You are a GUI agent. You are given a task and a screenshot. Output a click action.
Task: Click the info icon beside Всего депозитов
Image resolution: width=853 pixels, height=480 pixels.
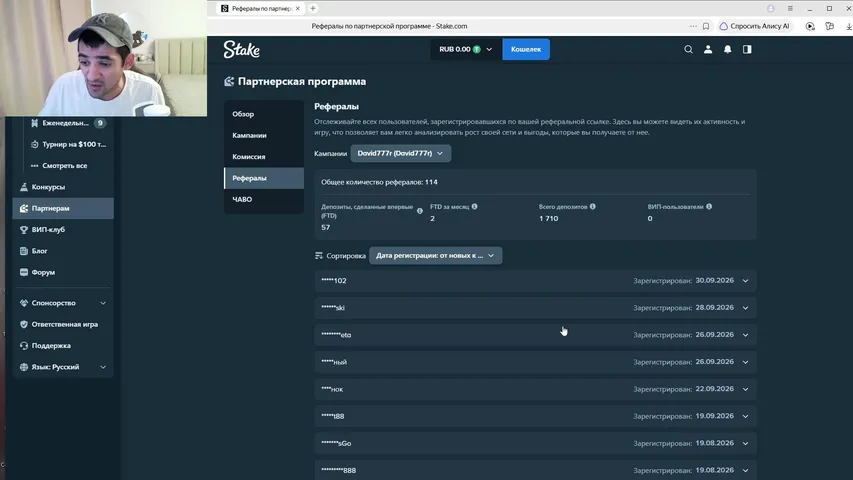click(592, 207)
